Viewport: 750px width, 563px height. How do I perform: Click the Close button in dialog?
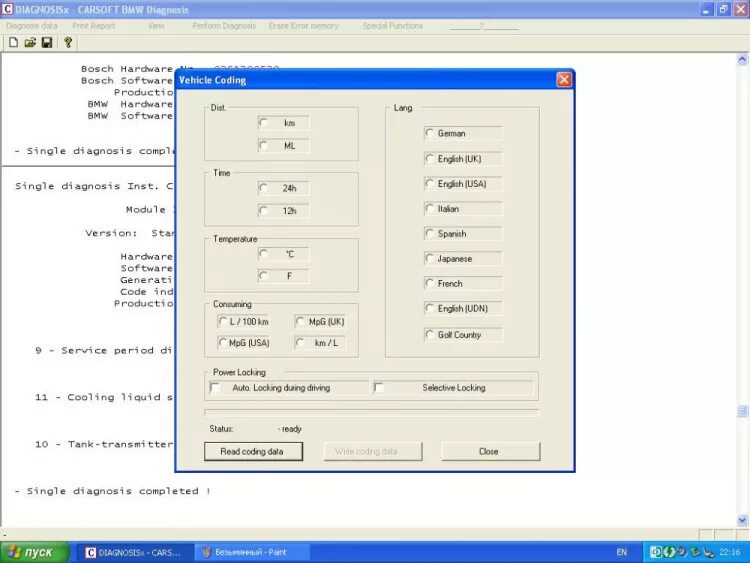point(491,451)
